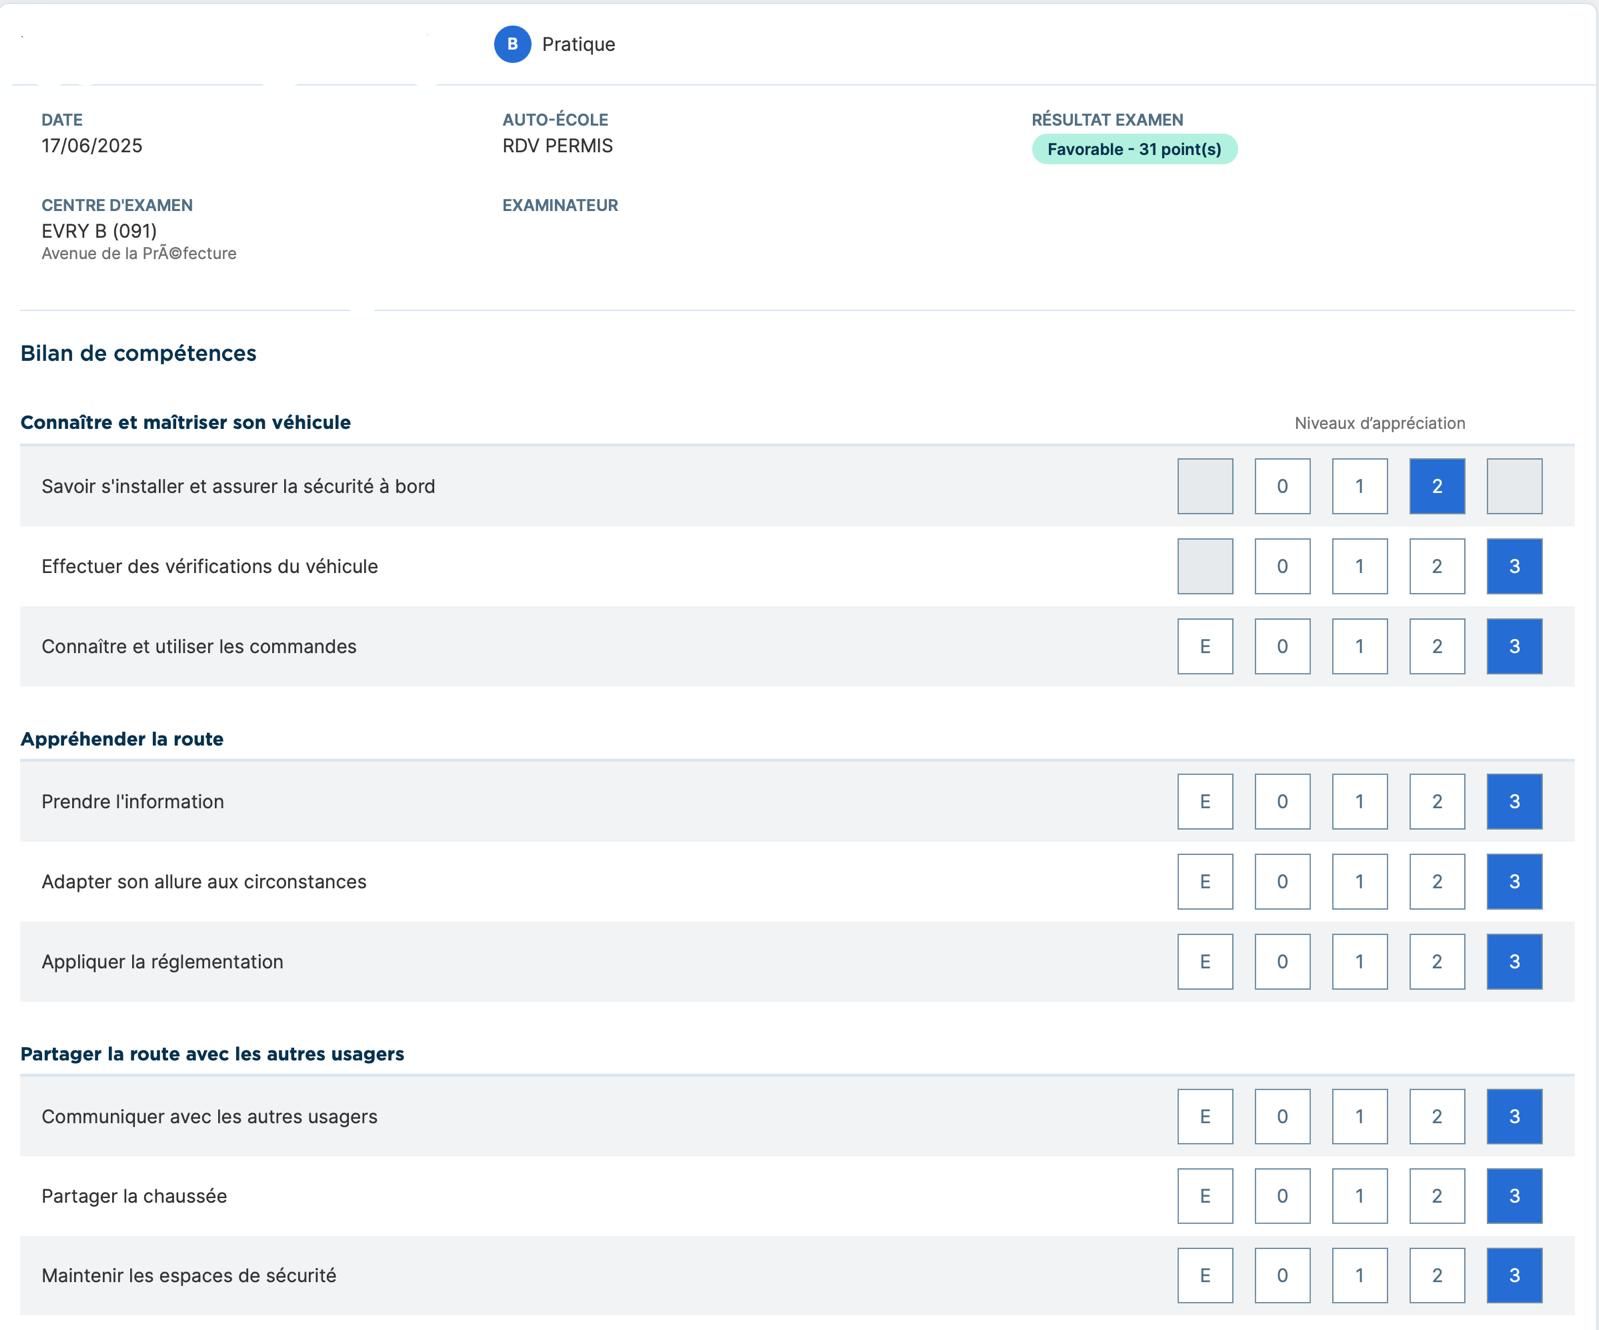Click the empty first box in Effectuer des vérifications row
Screen dimensions: 1599x1330
[x=1205, y=566]
